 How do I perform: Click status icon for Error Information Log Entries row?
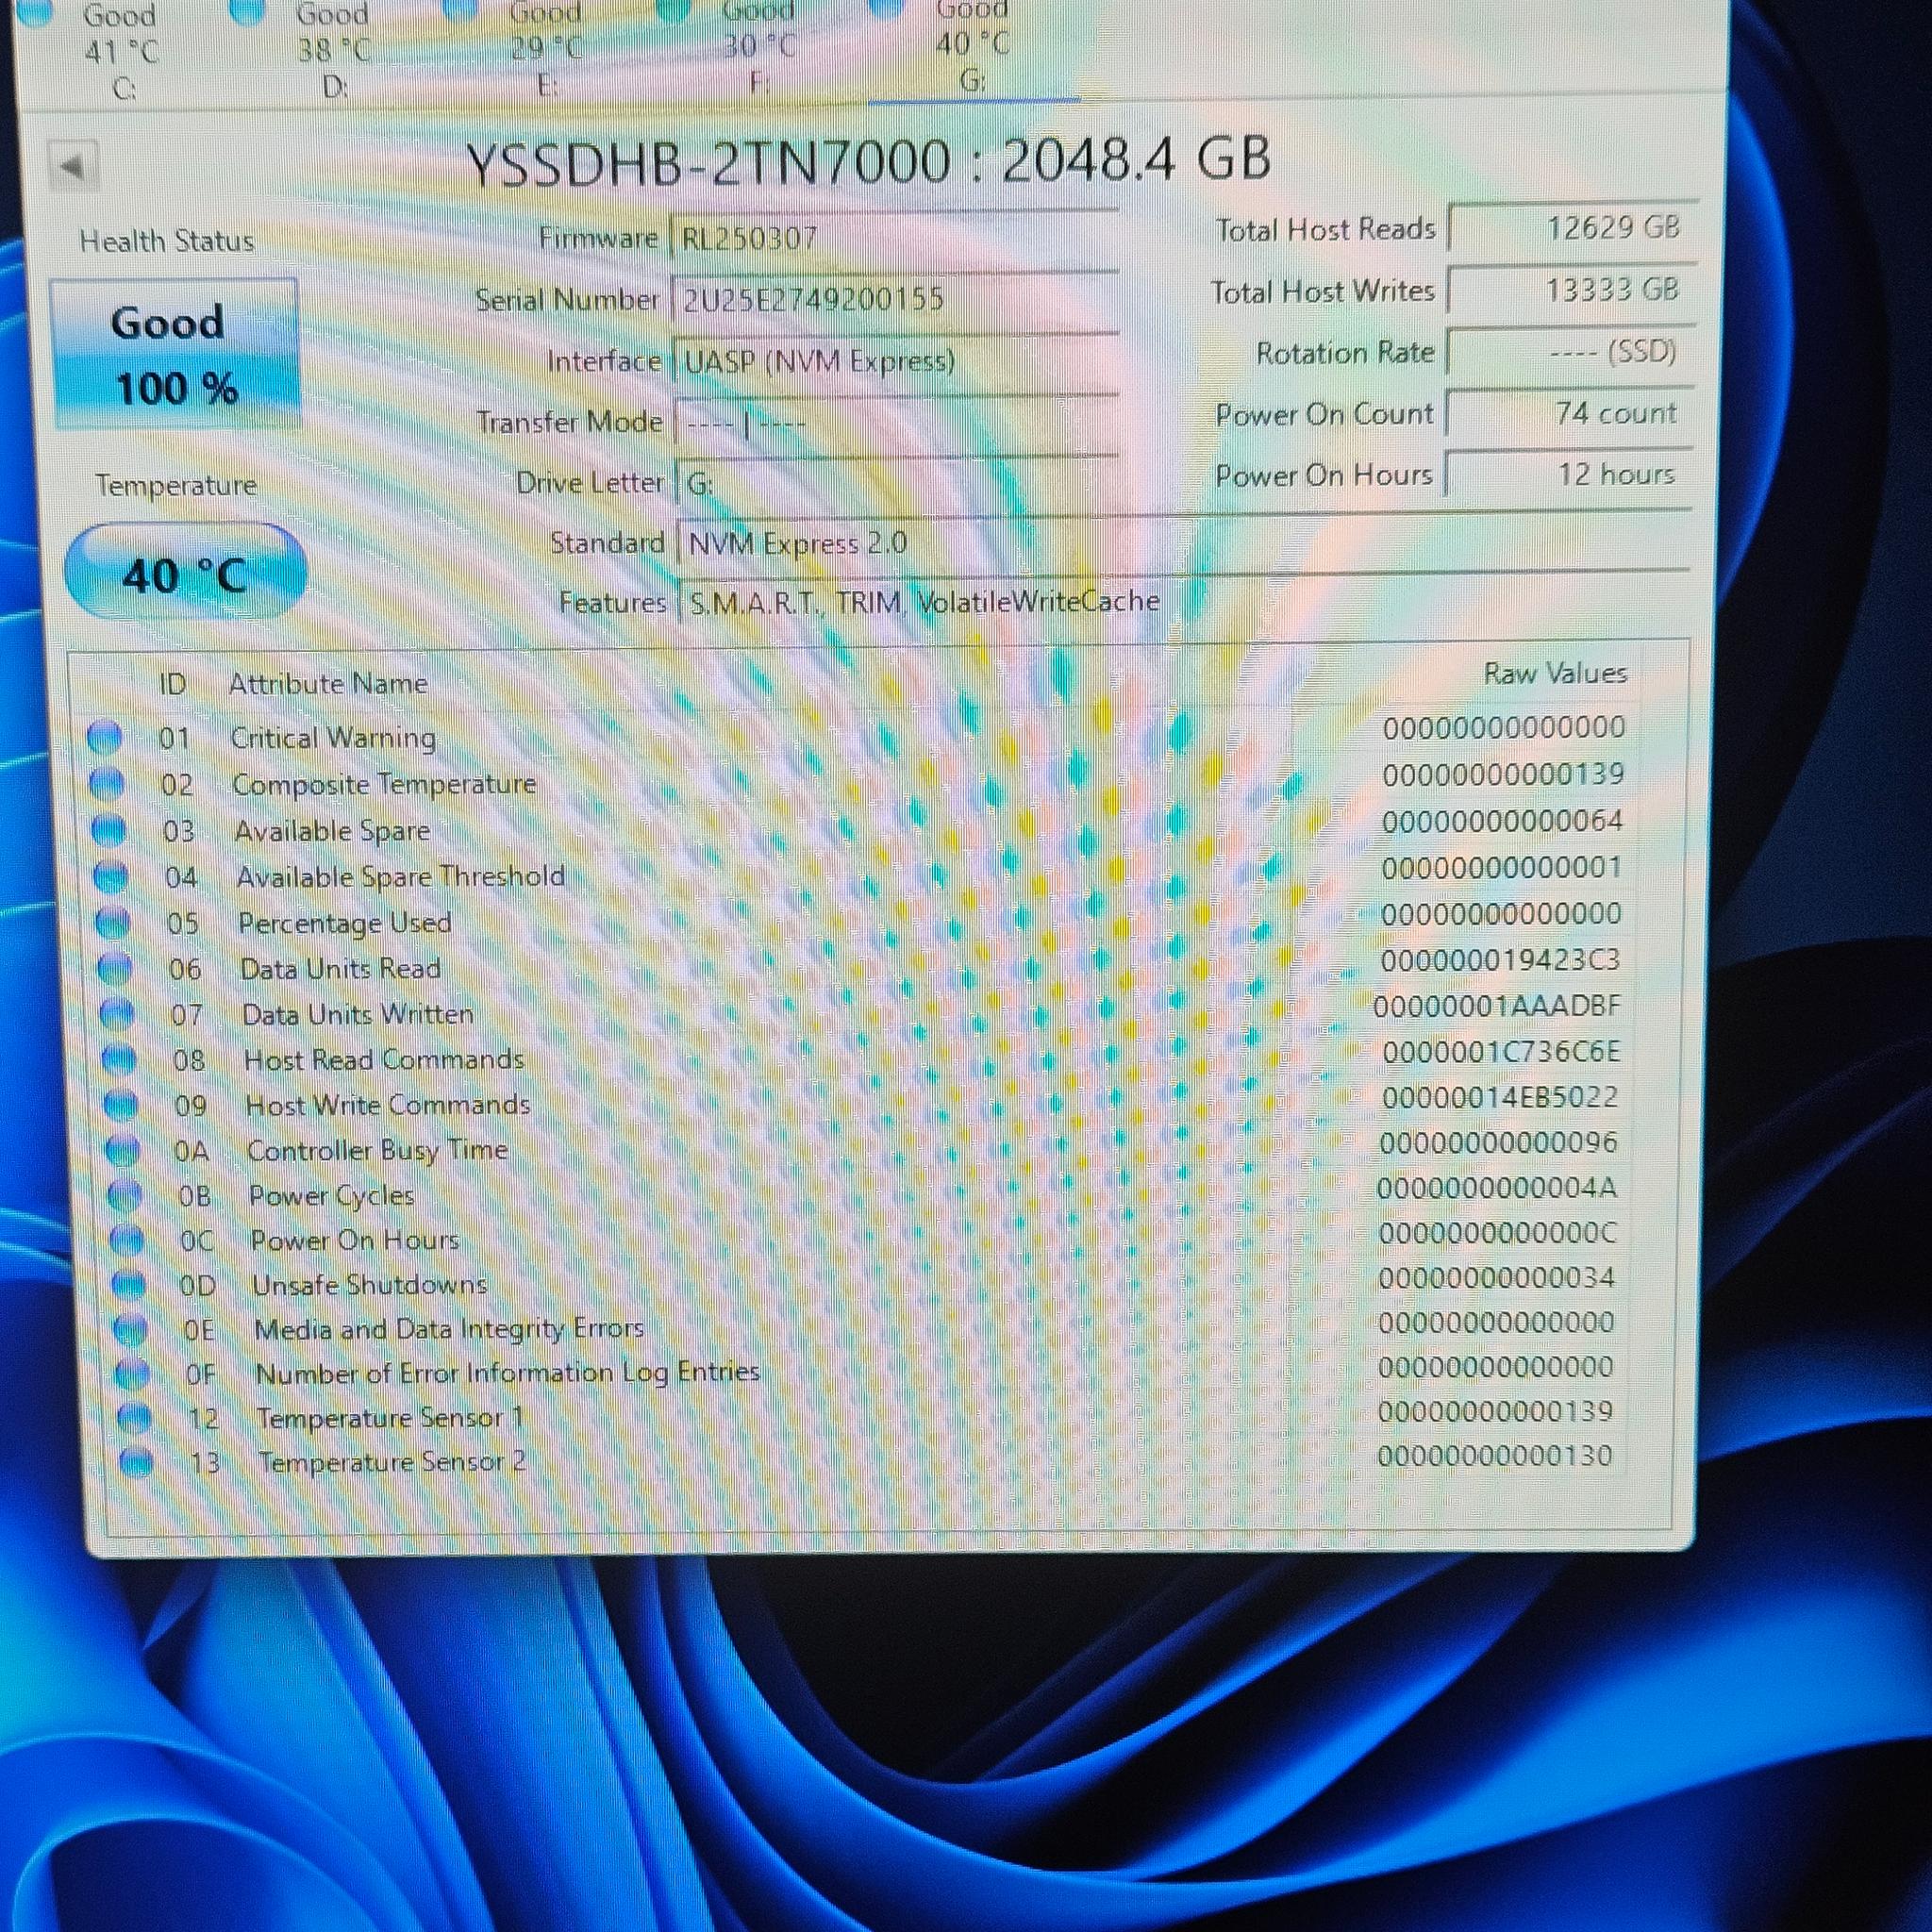(x=132, y=1374)
